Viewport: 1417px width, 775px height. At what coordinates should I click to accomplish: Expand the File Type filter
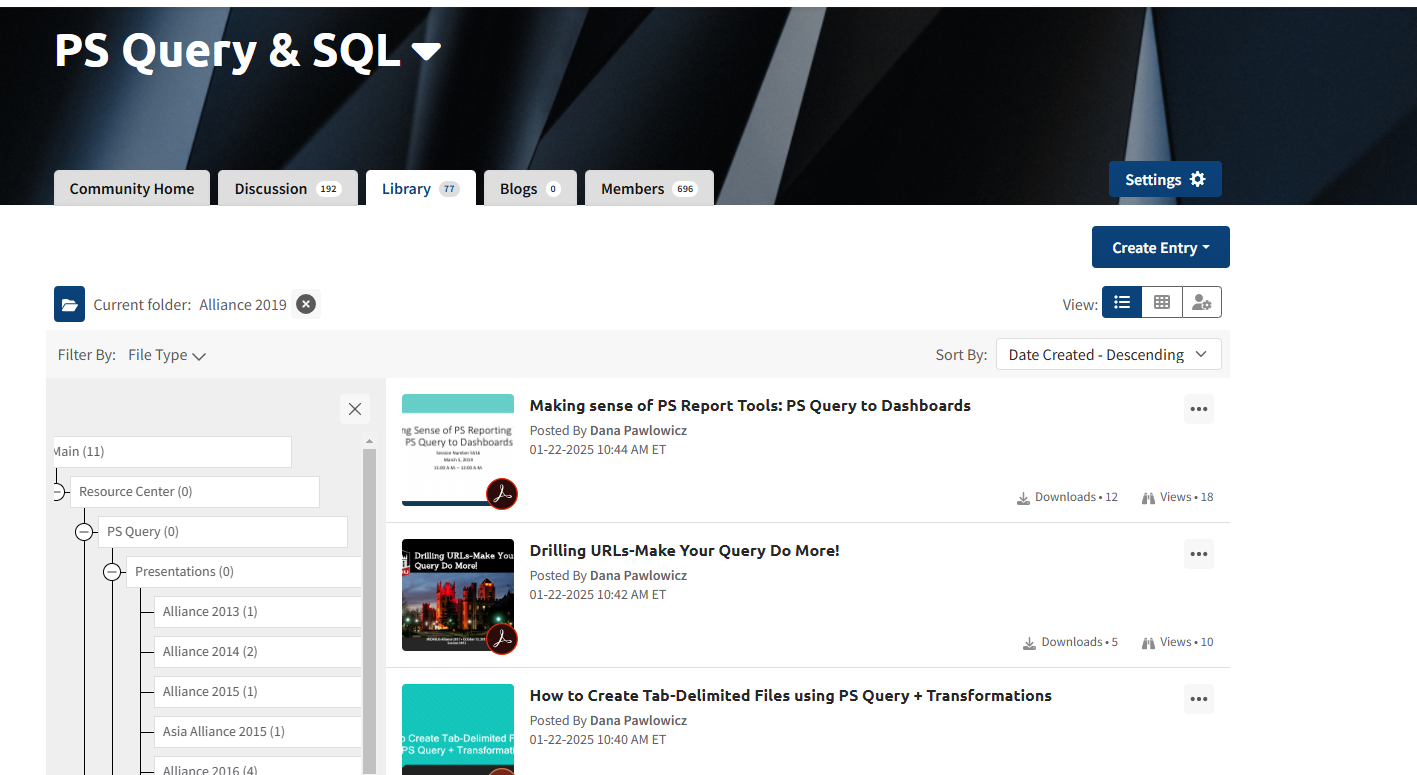click(167, 355)
